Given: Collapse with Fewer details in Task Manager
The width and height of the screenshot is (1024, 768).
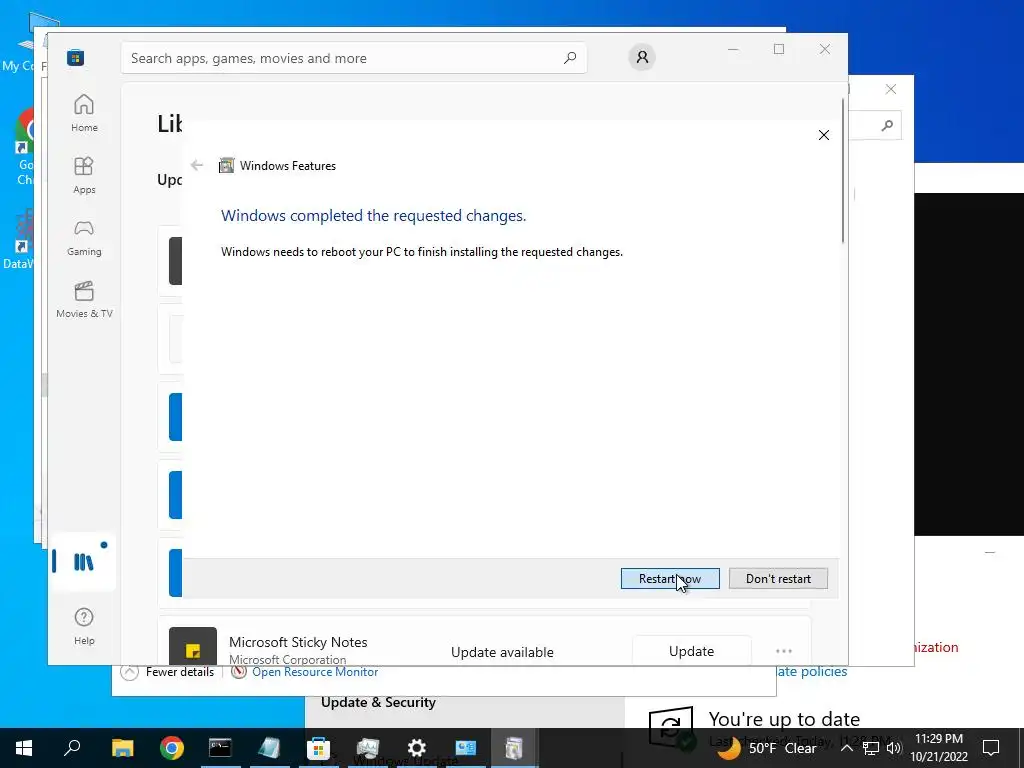Looking at the screenshot, I should point(168,672).
